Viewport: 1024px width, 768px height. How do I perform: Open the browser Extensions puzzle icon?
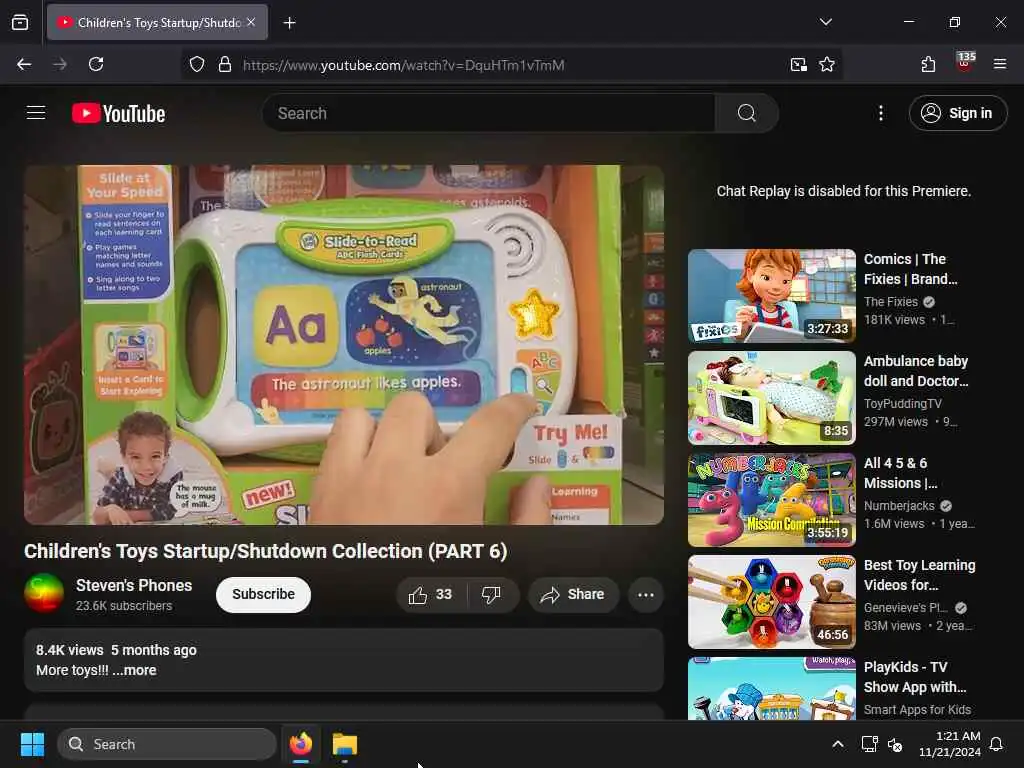928,64
